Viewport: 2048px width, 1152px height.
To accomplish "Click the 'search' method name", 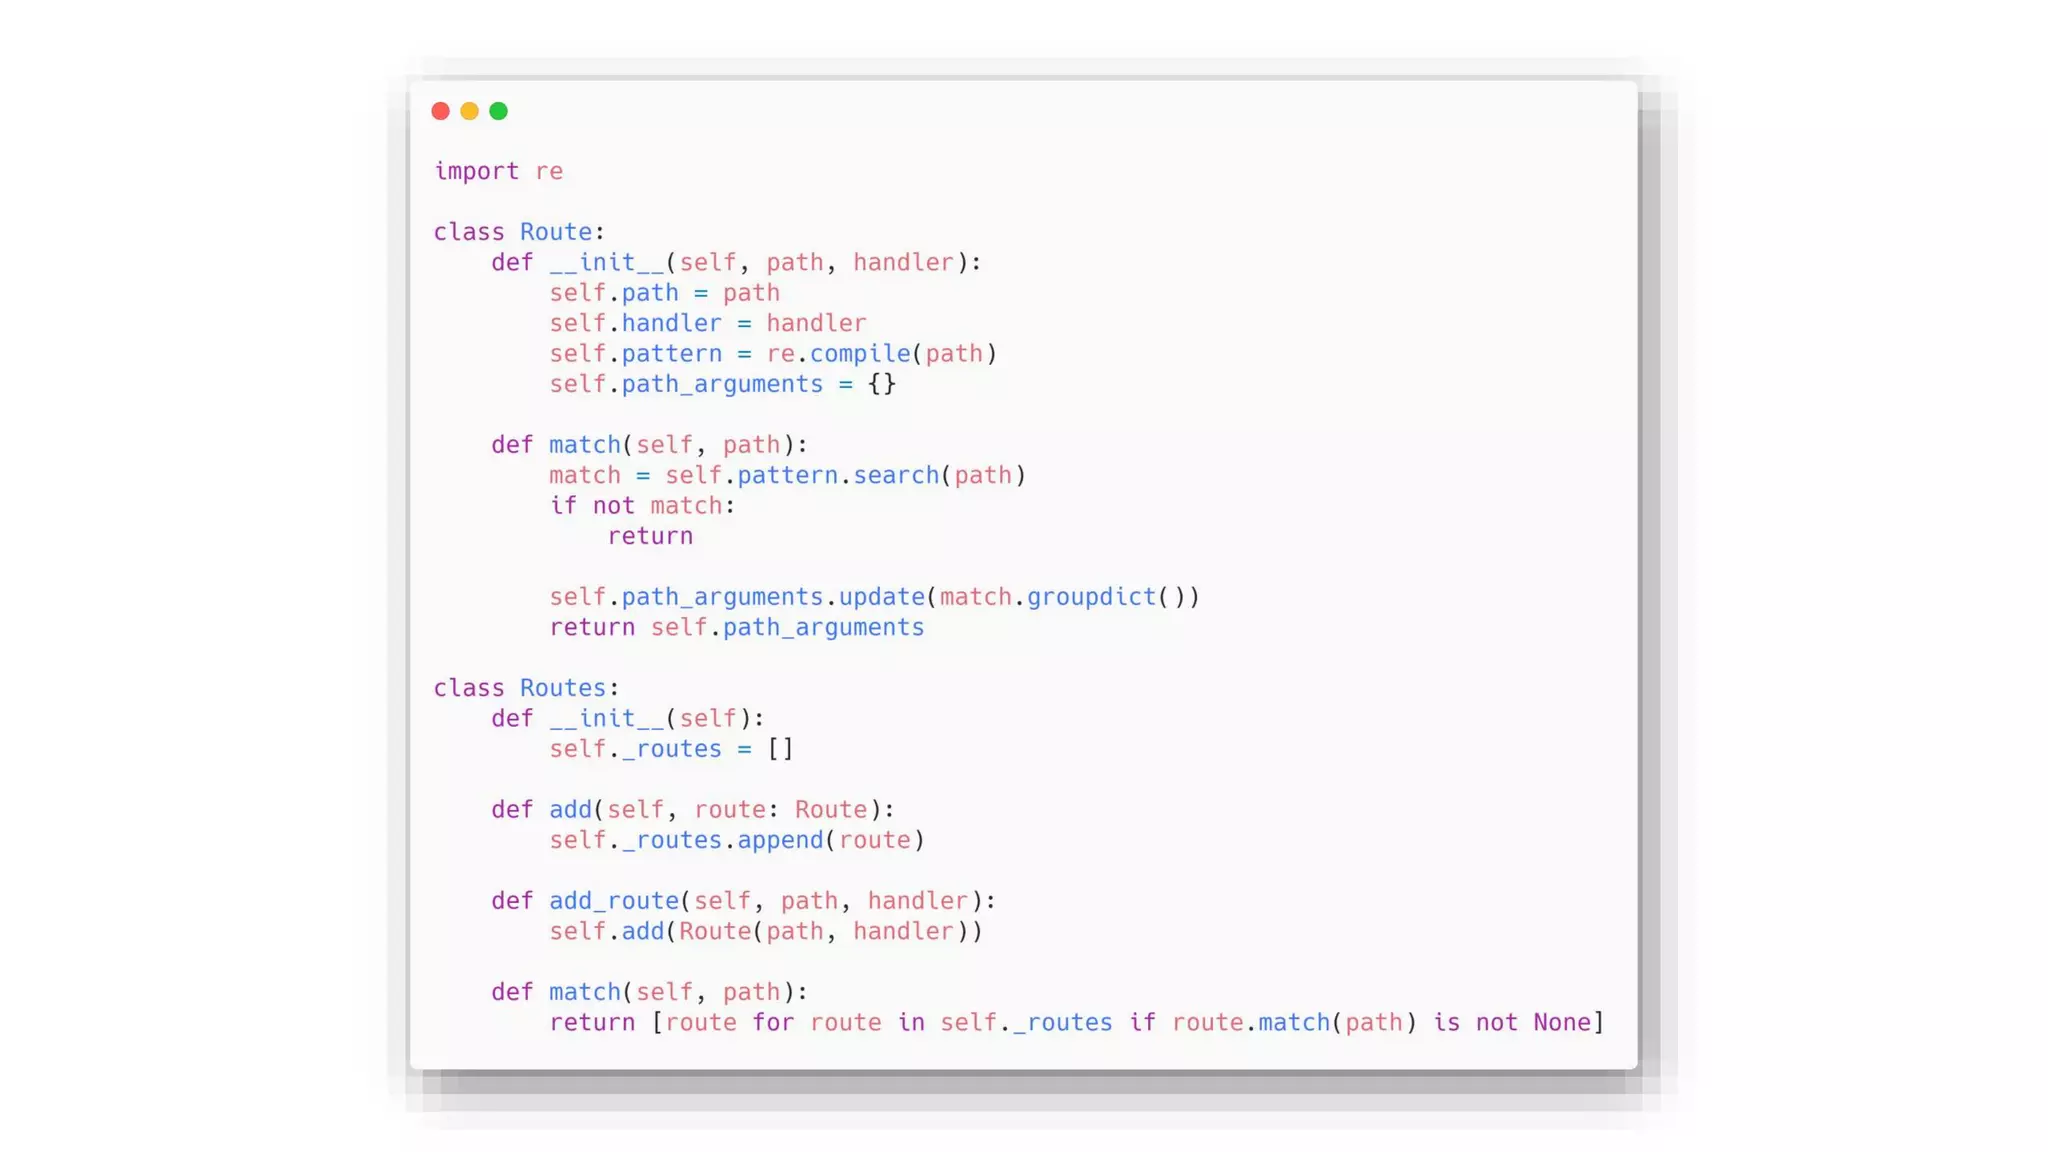I will [896, 475].
